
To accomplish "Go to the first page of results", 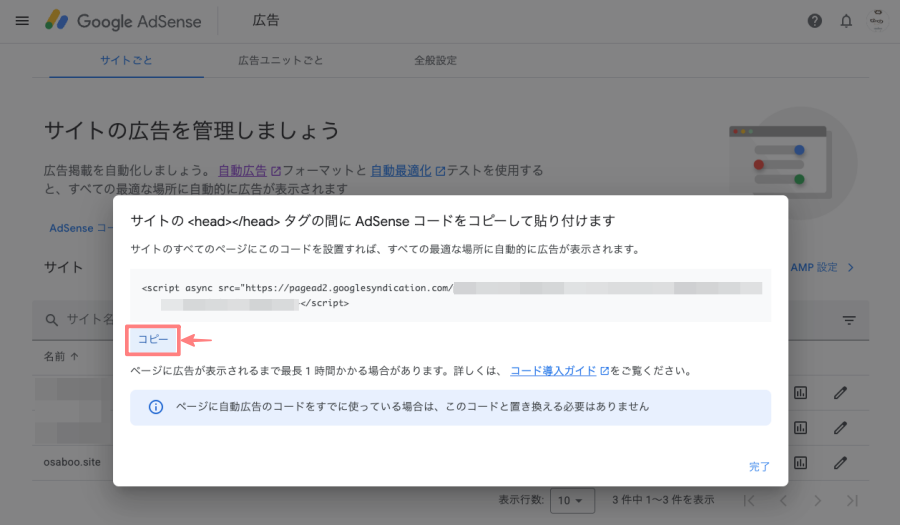I will [749, 500].
